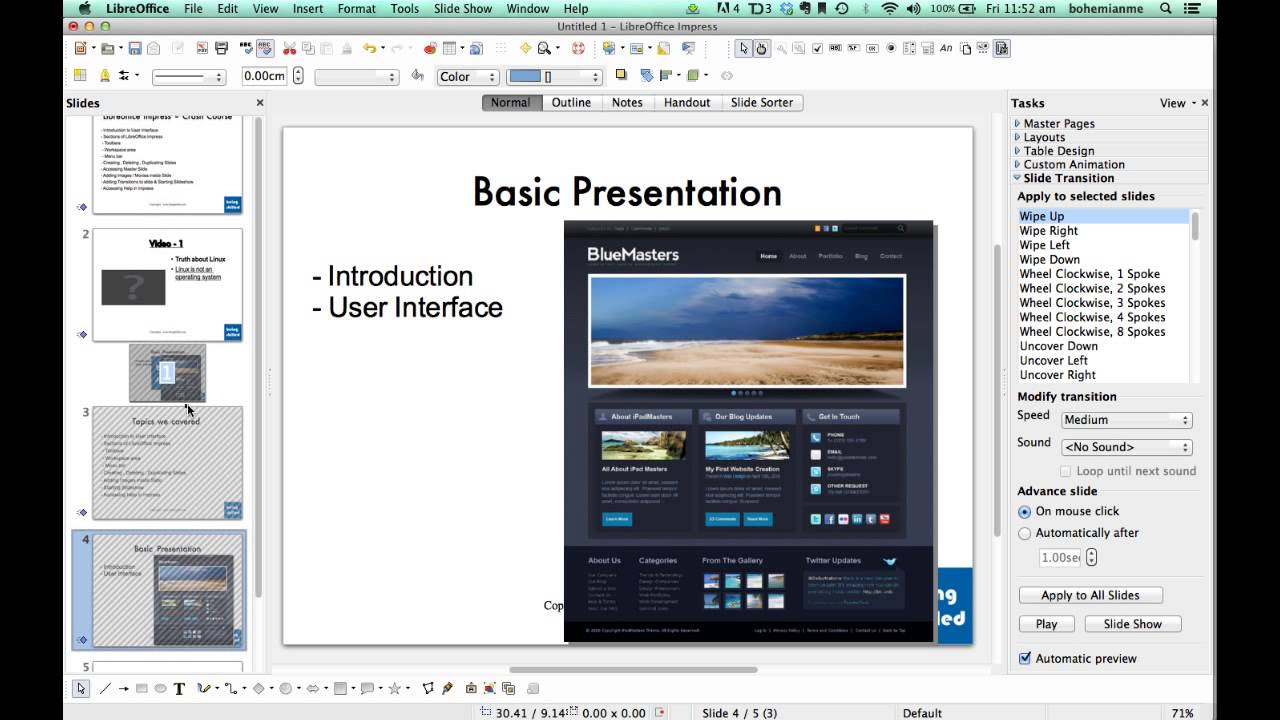Select Wipe Right transition
1280x720 pixels.
coord(1048,231)
